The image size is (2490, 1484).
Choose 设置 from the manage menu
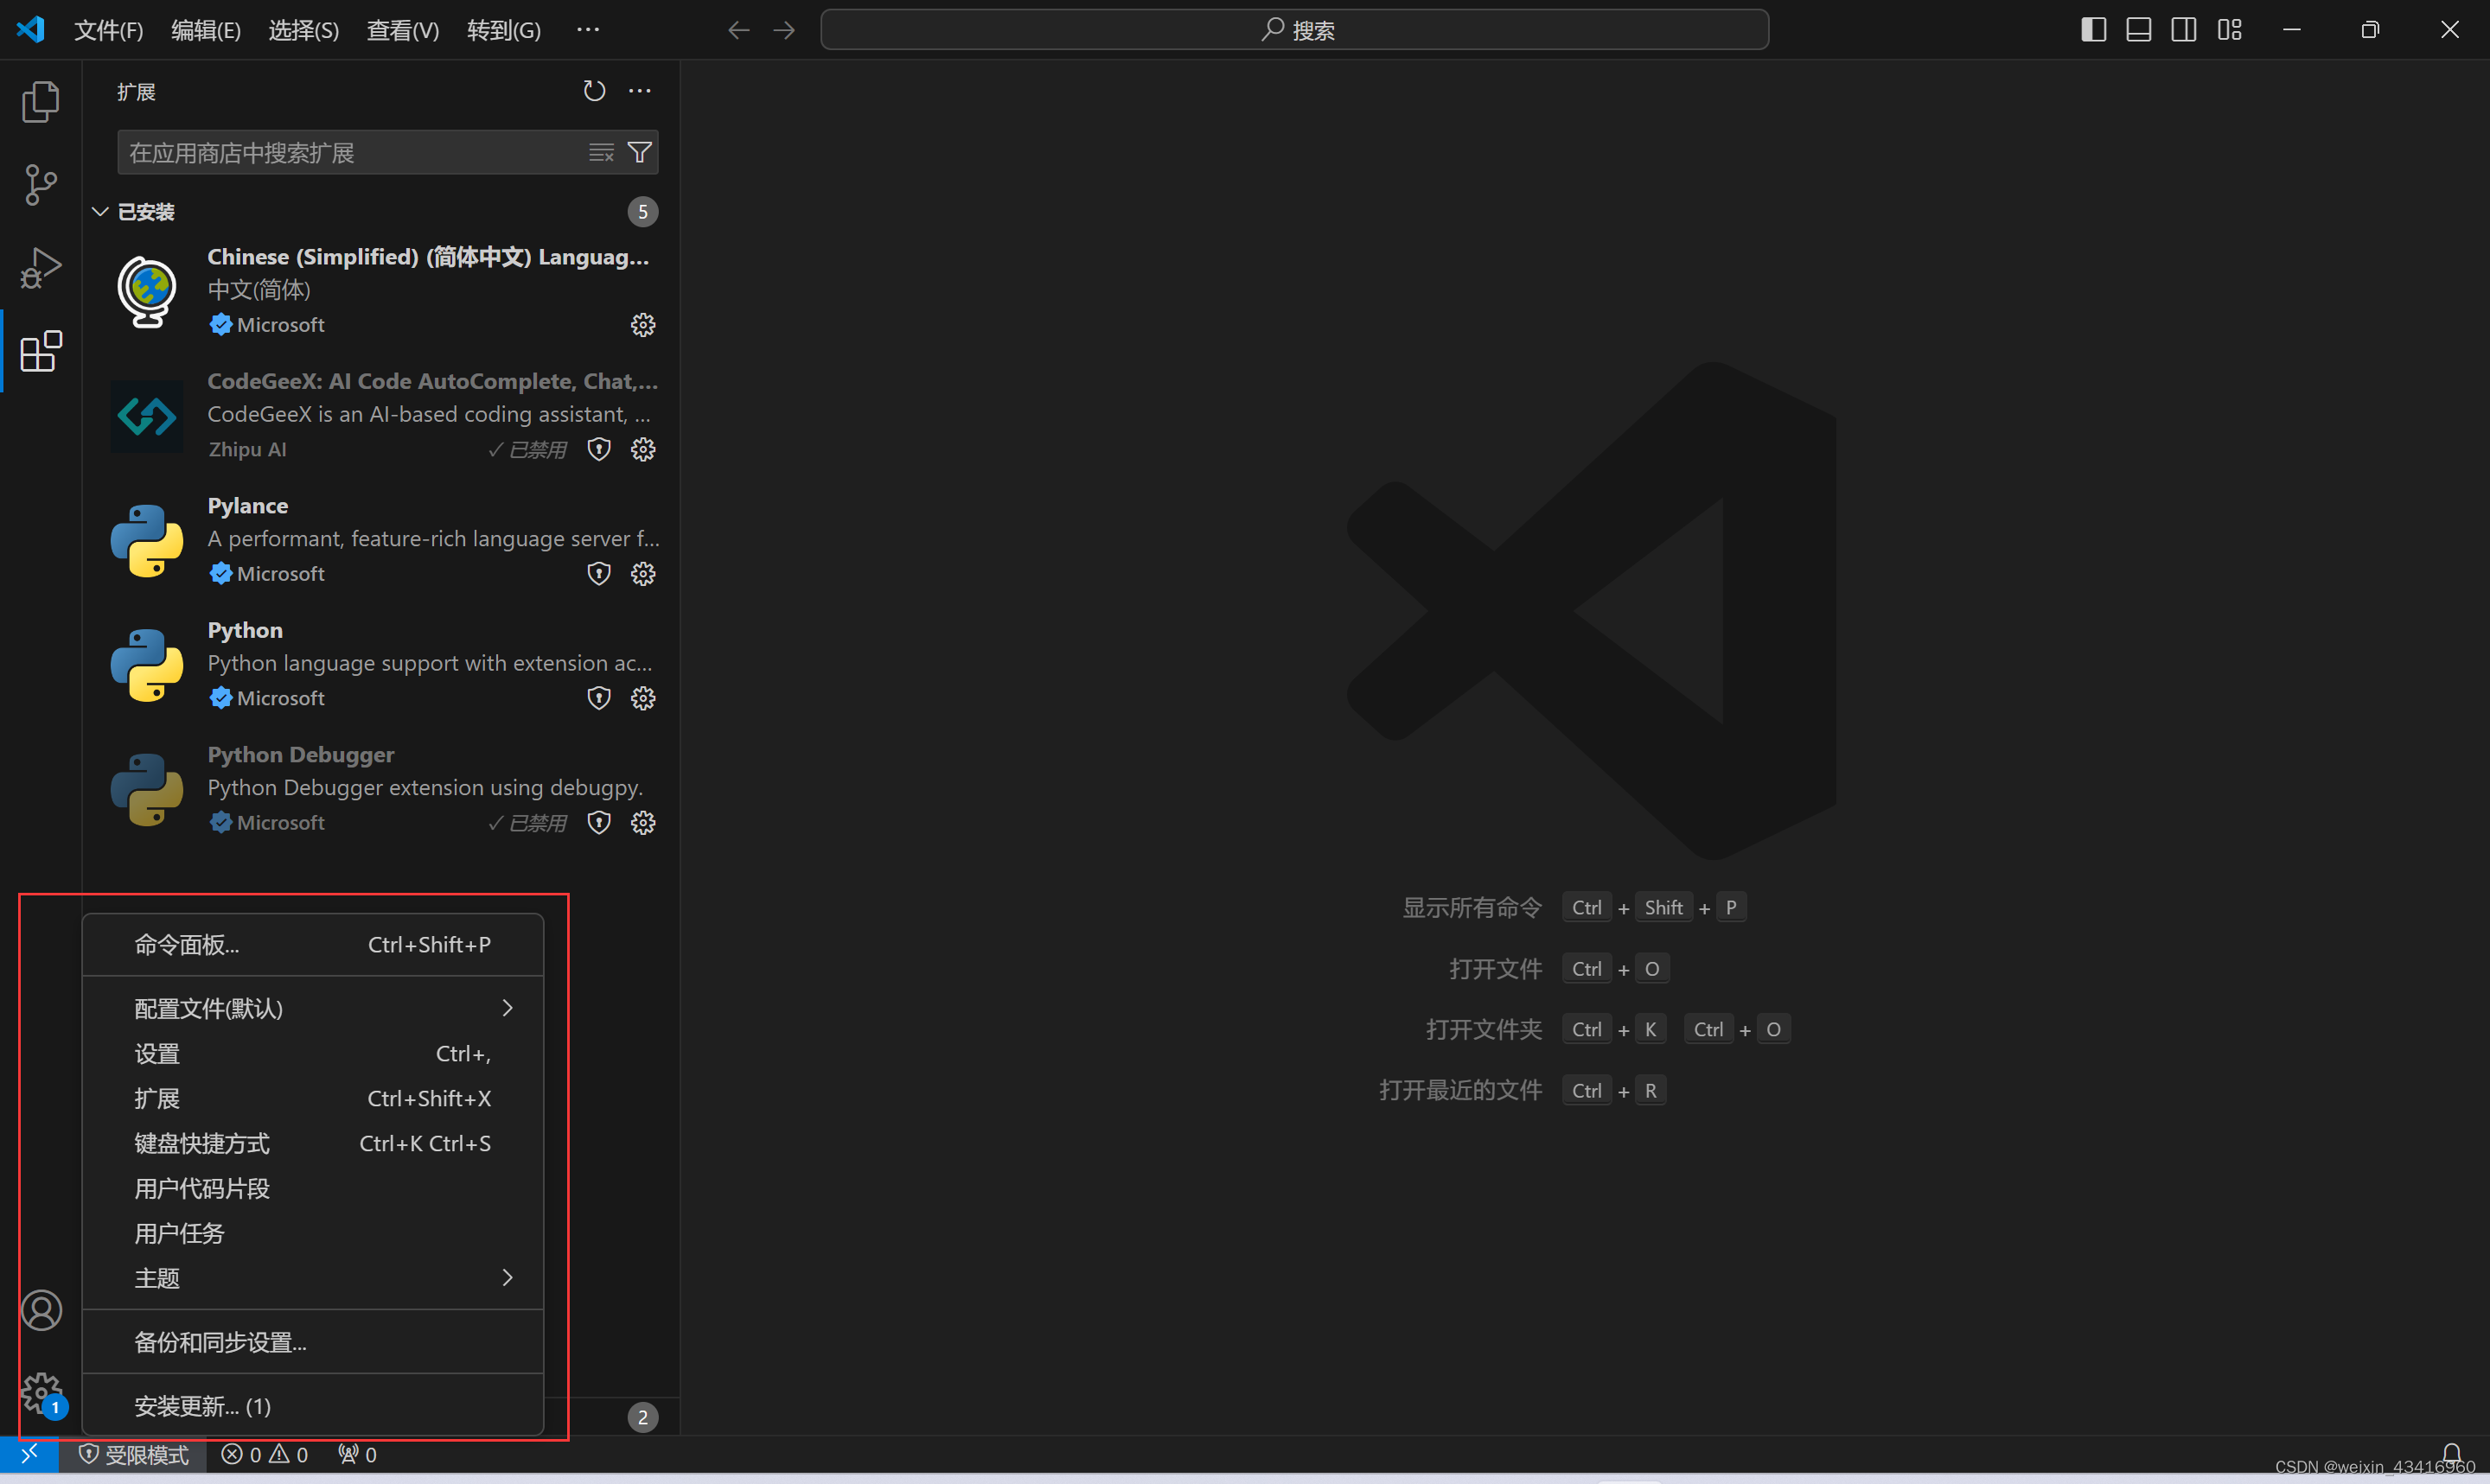point(313,1054)
